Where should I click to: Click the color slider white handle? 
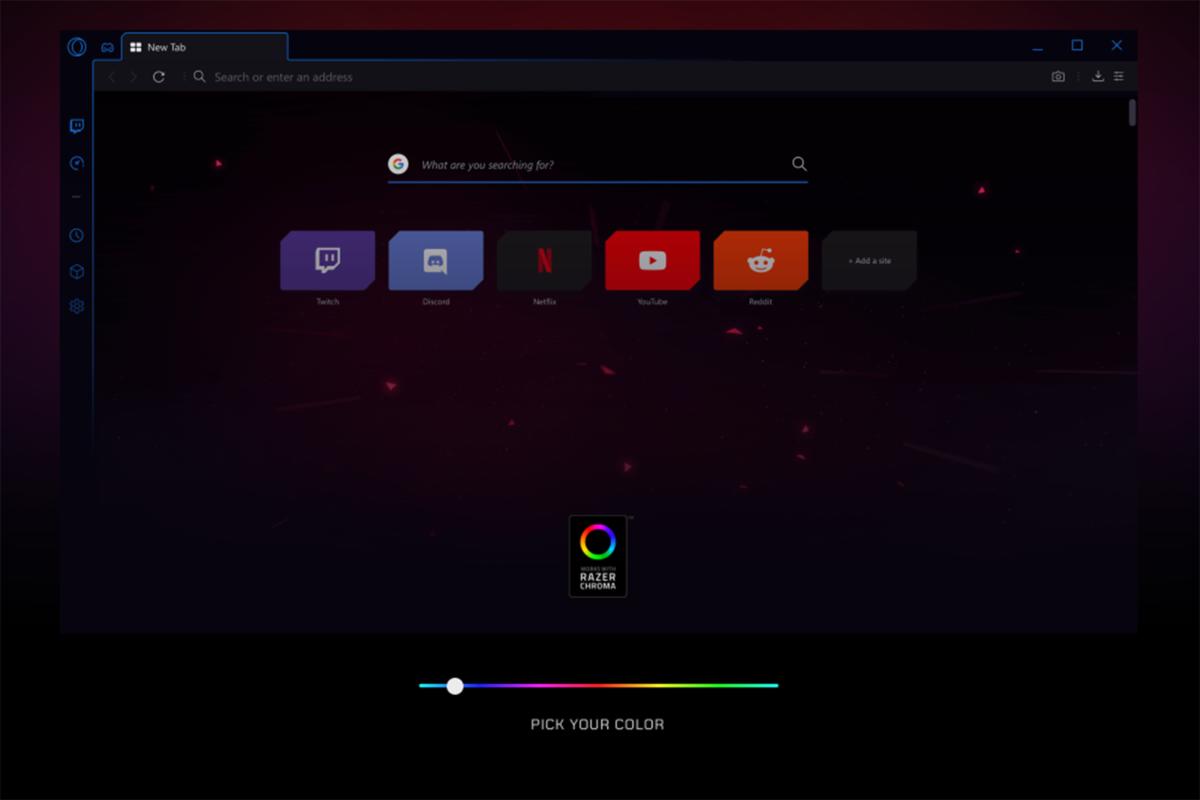click(455, 686)
